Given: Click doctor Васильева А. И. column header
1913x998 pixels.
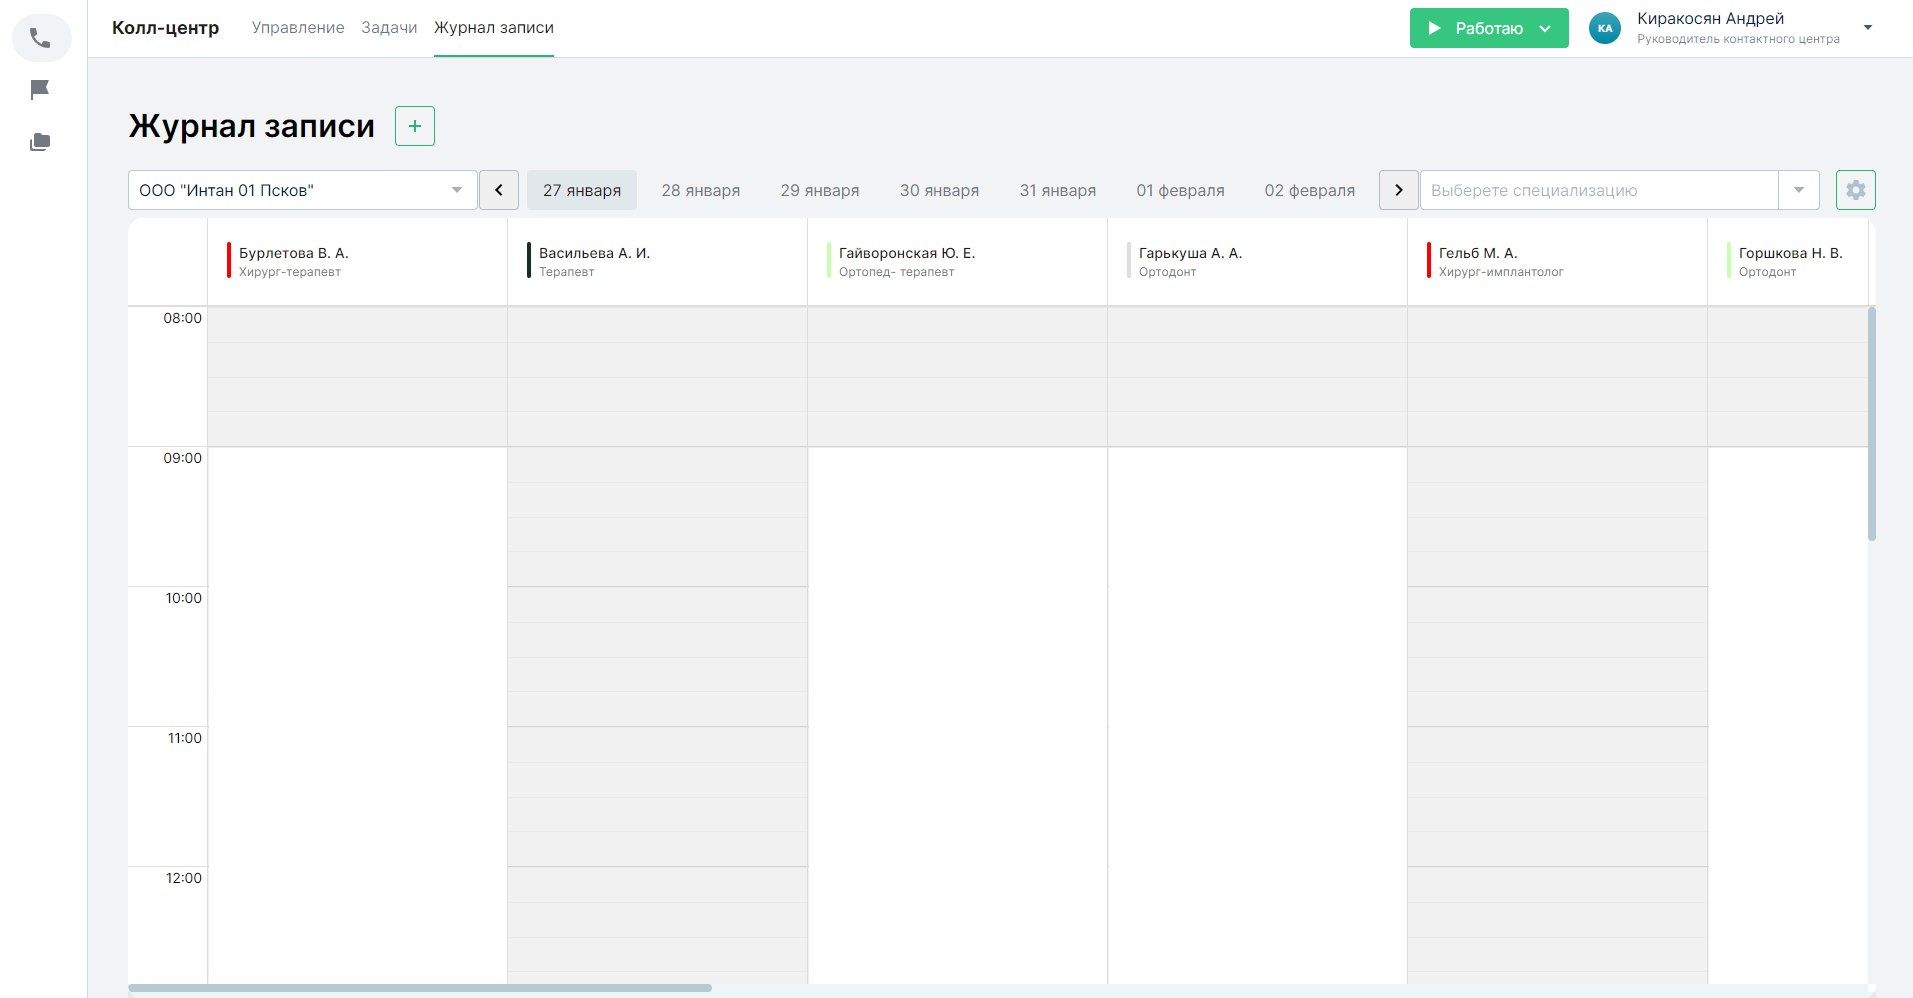Looking at the screenshot, I should 657,261.
